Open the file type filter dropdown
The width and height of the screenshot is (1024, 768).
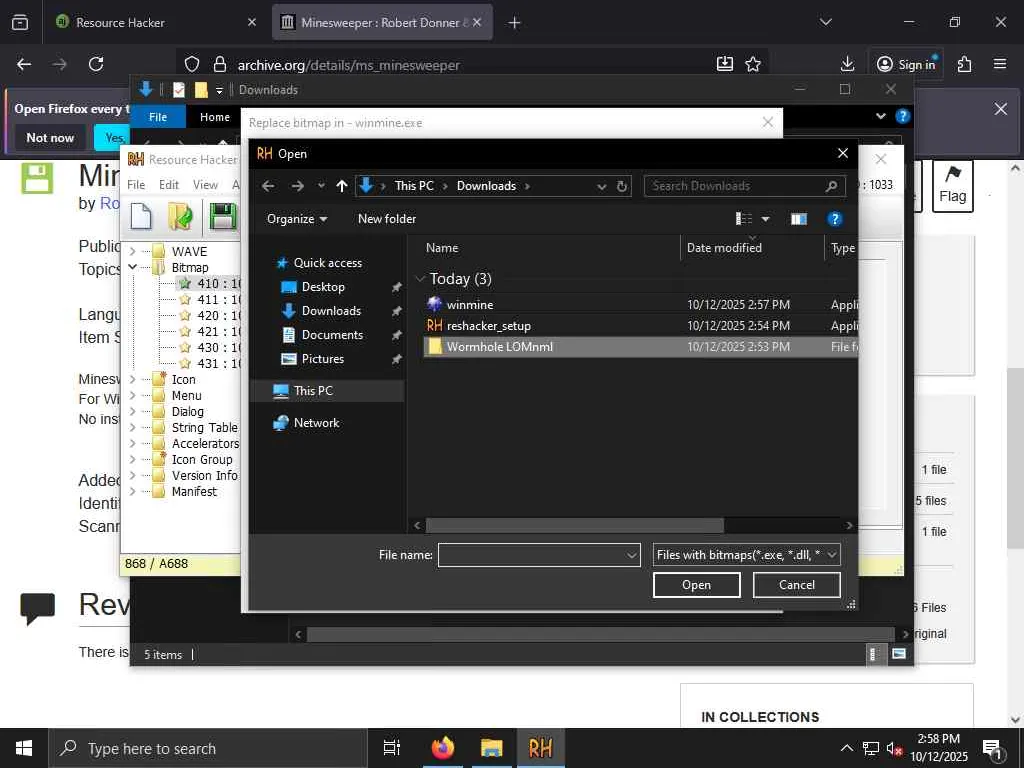tap(832, 554)
